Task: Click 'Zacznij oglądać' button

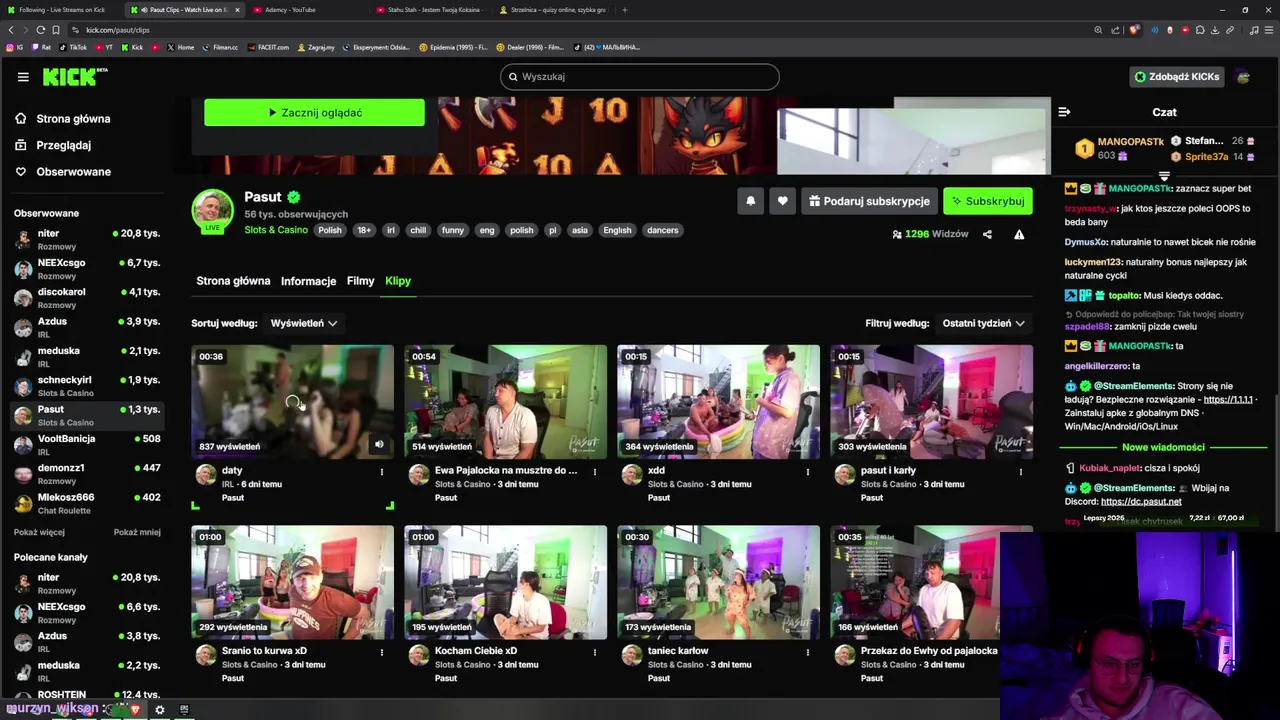Action: click(314, 113)
